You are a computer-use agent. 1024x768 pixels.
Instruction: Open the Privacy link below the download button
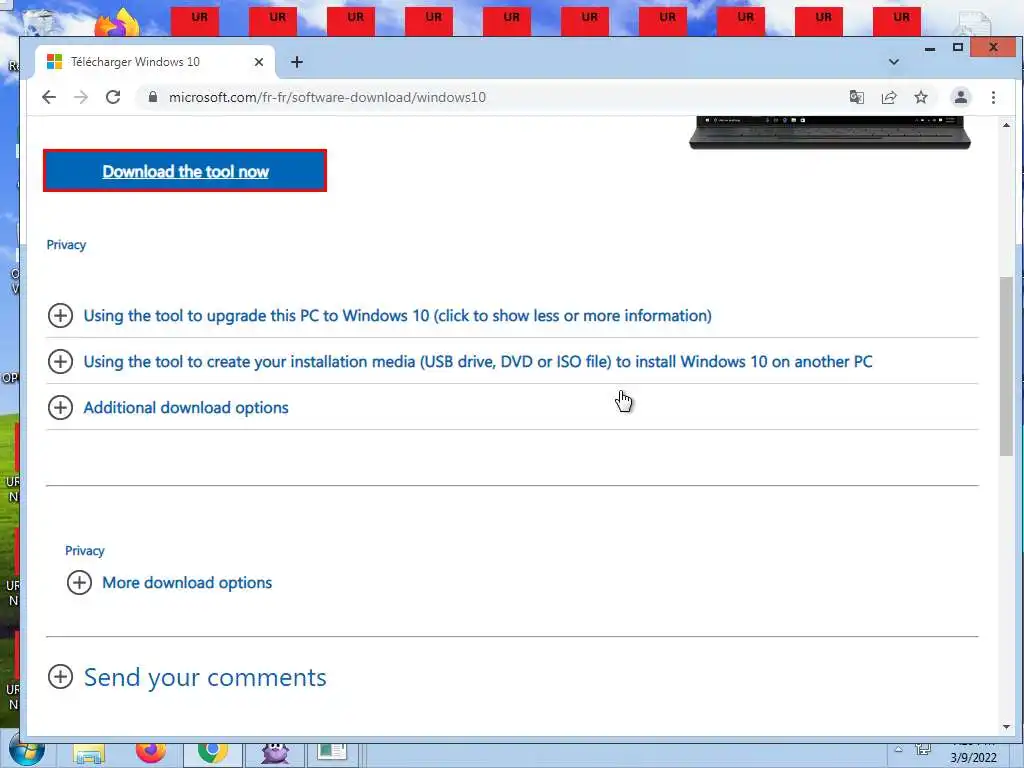[66, 245]
